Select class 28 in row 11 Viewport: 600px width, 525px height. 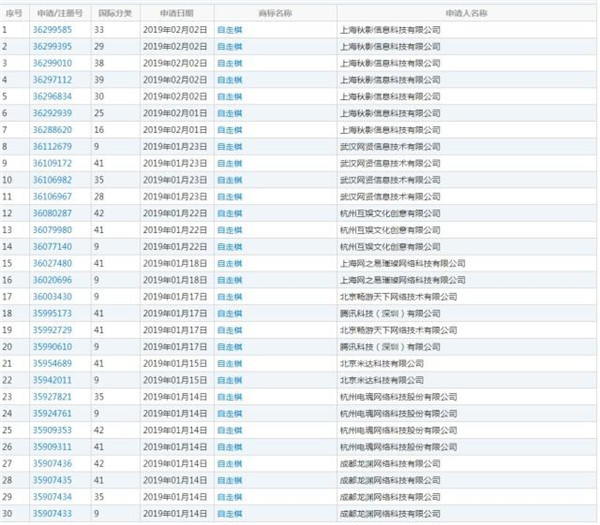point(99,197)
